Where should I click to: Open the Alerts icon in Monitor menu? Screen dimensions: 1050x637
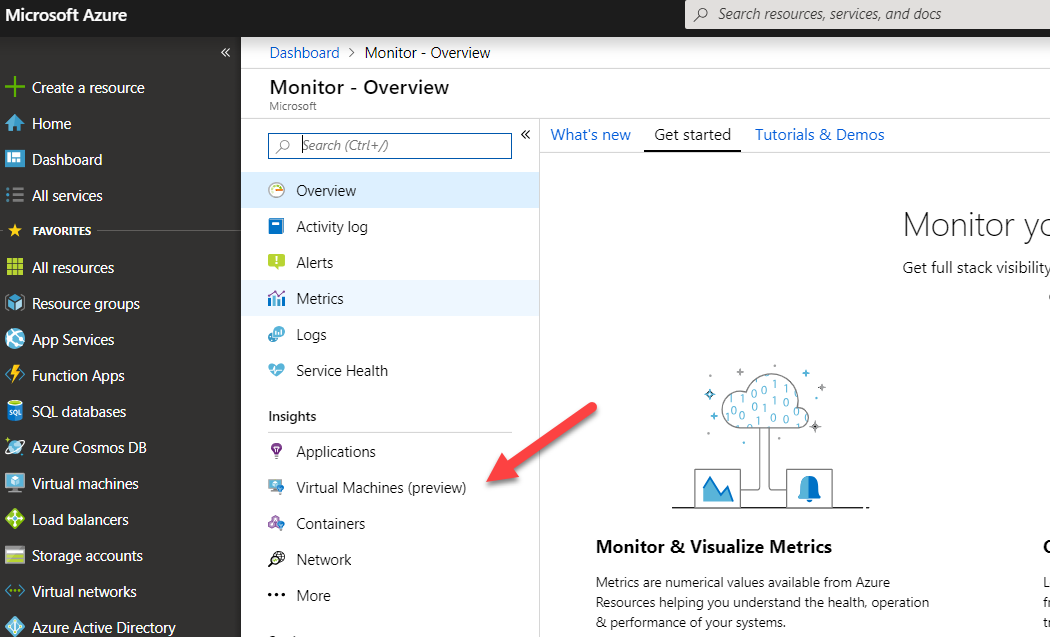[x=277, y=263]
